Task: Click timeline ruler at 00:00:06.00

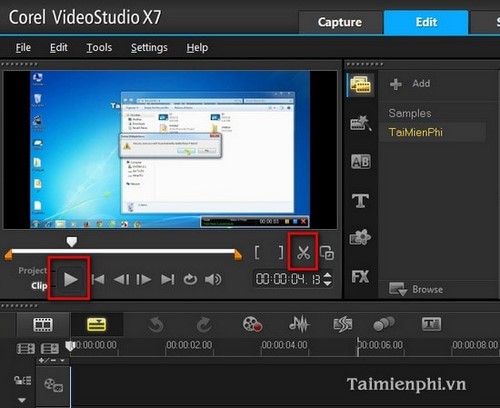Action: coord(380,345)
